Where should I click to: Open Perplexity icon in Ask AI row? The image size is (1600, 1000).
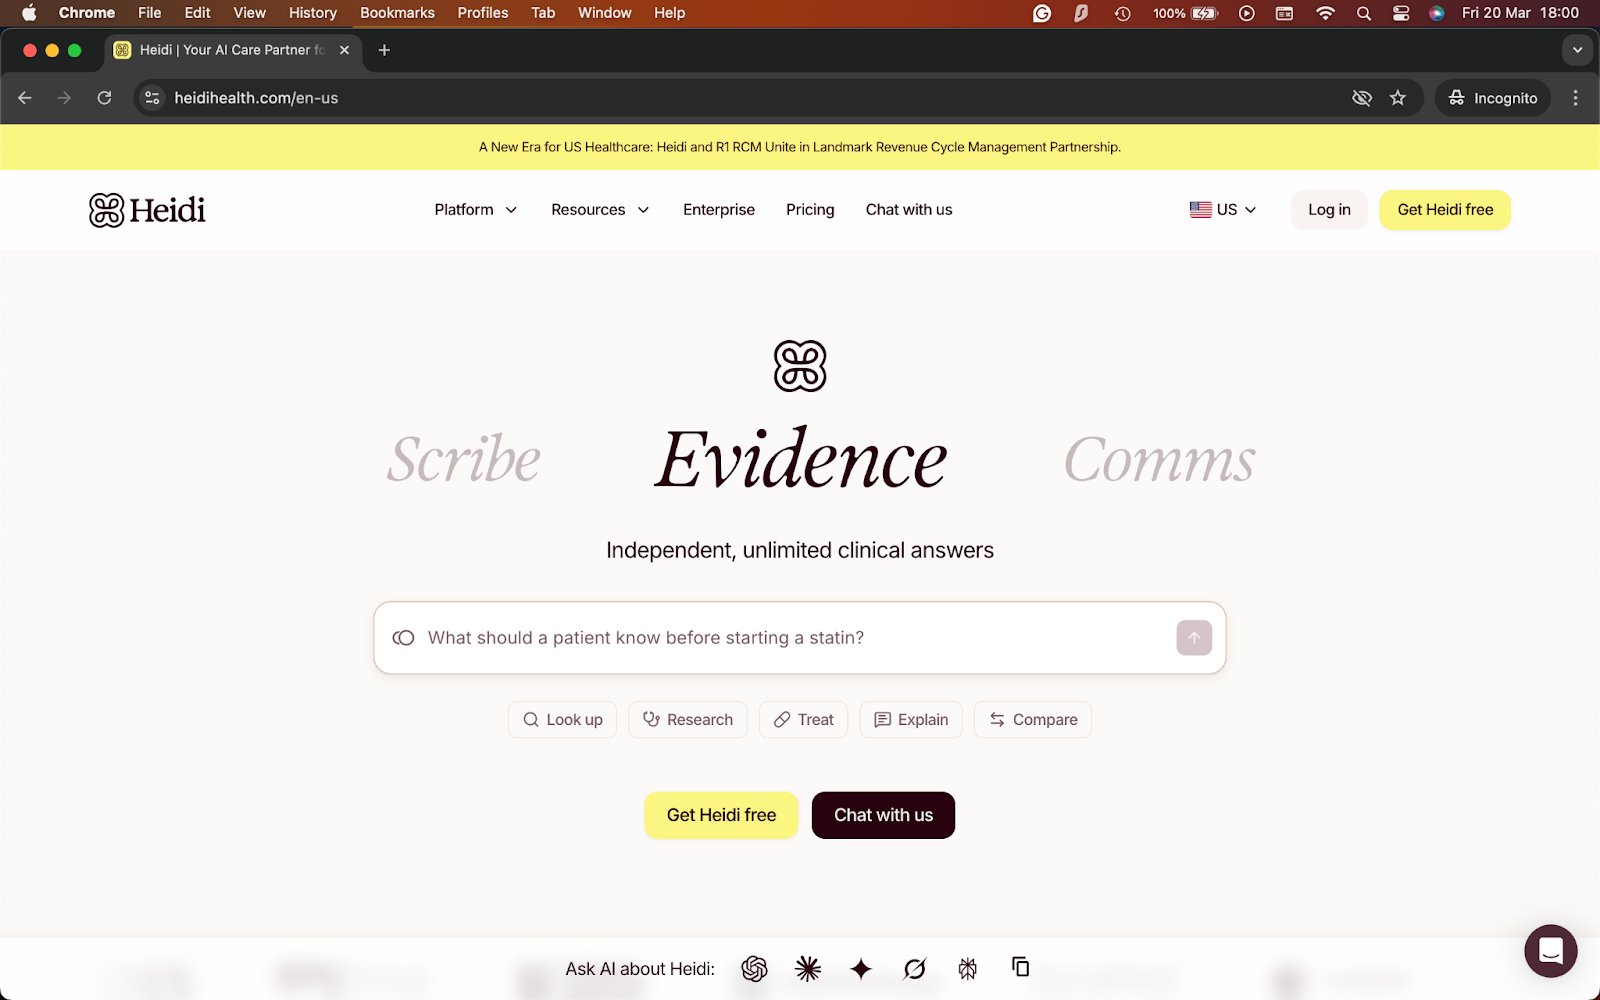tap(967, 968)
